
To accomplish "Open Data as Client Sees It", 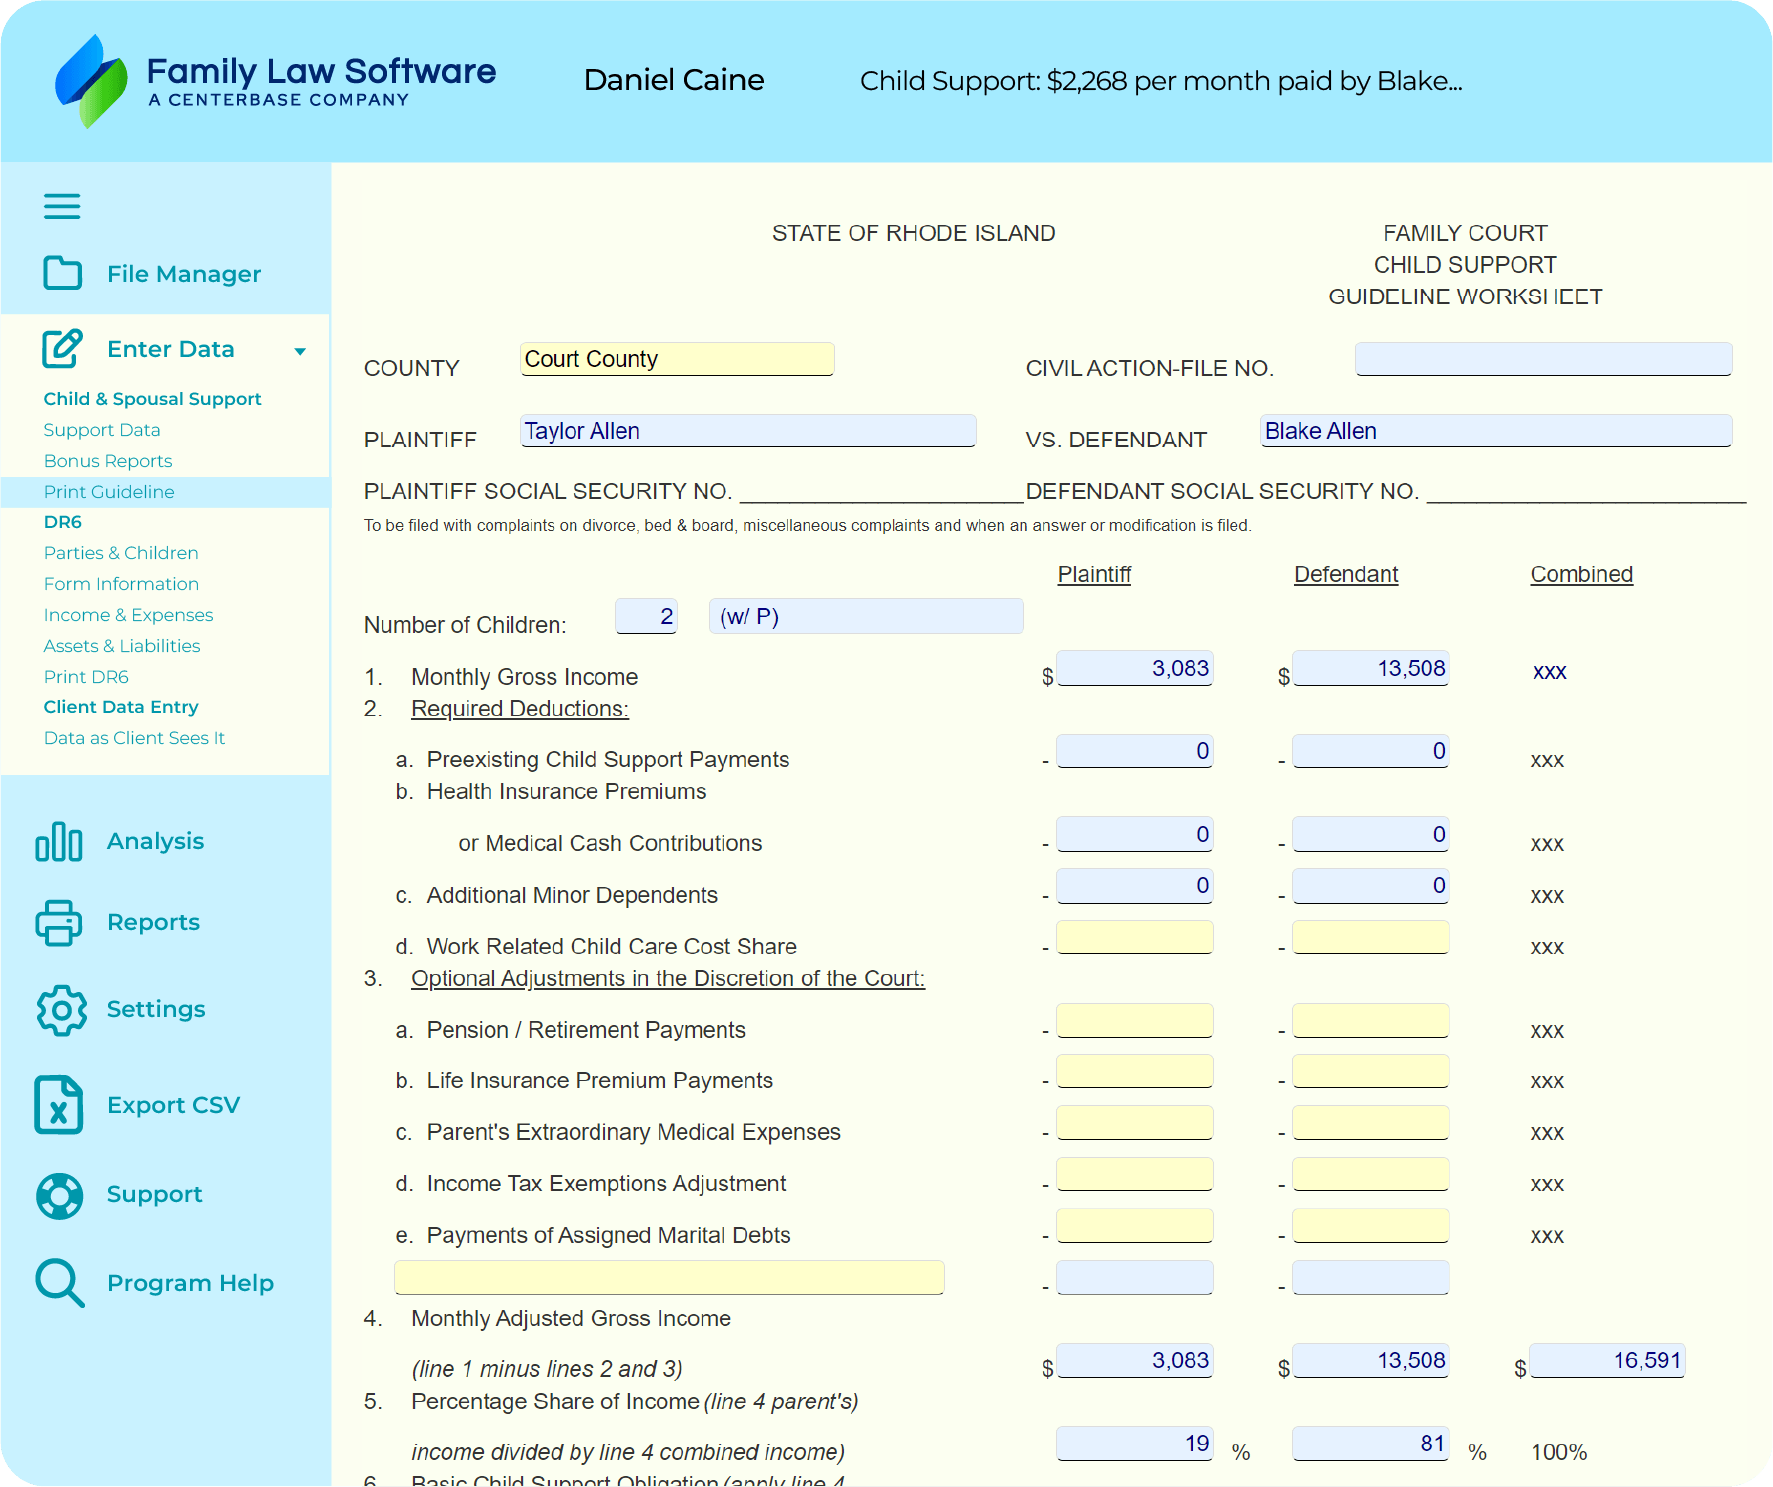I will tap(134, 738).
